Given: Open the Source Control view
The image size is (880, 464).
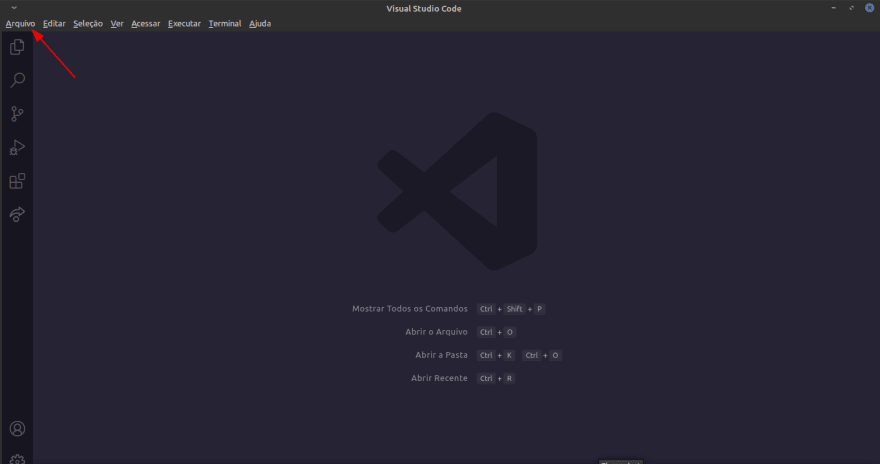Looking at the screenshot, I should [x=17, y=114].
